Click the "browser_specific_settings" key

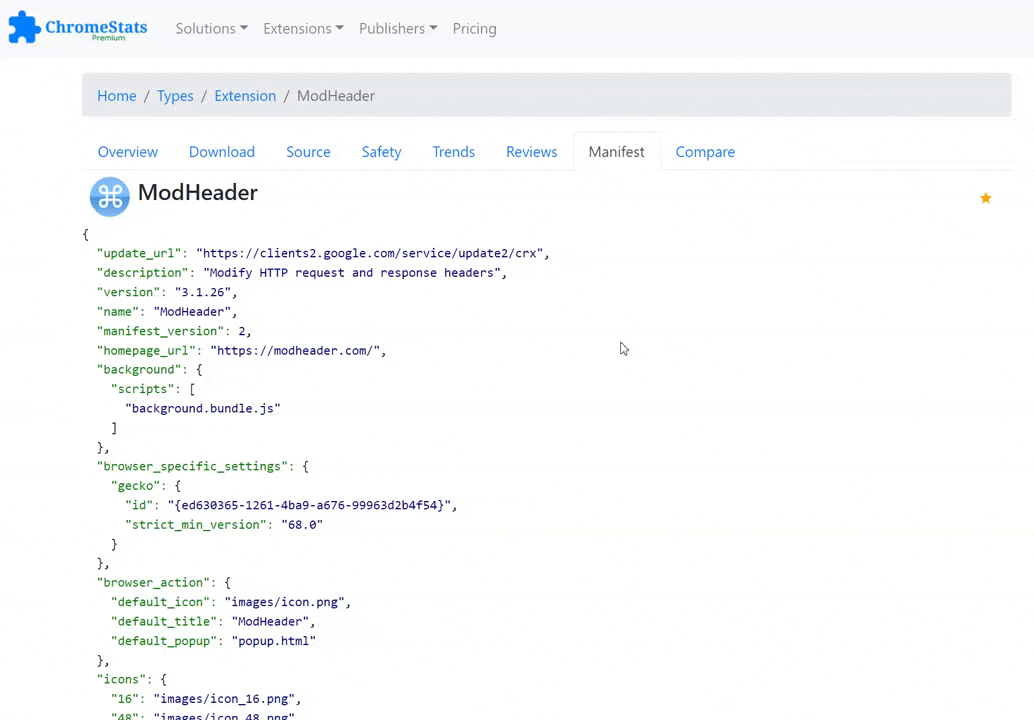193,467
